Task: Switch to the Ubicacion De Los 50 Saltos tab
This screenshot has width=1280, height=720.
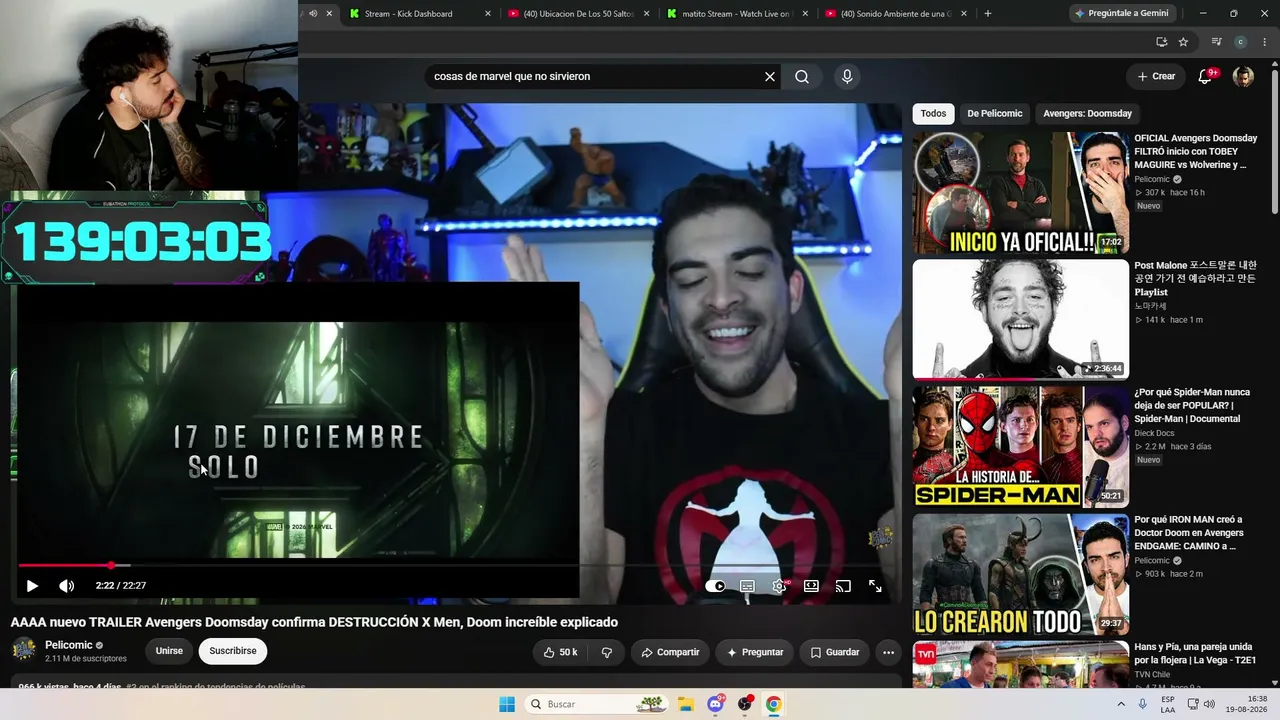Action: click(x=579, y=14)
